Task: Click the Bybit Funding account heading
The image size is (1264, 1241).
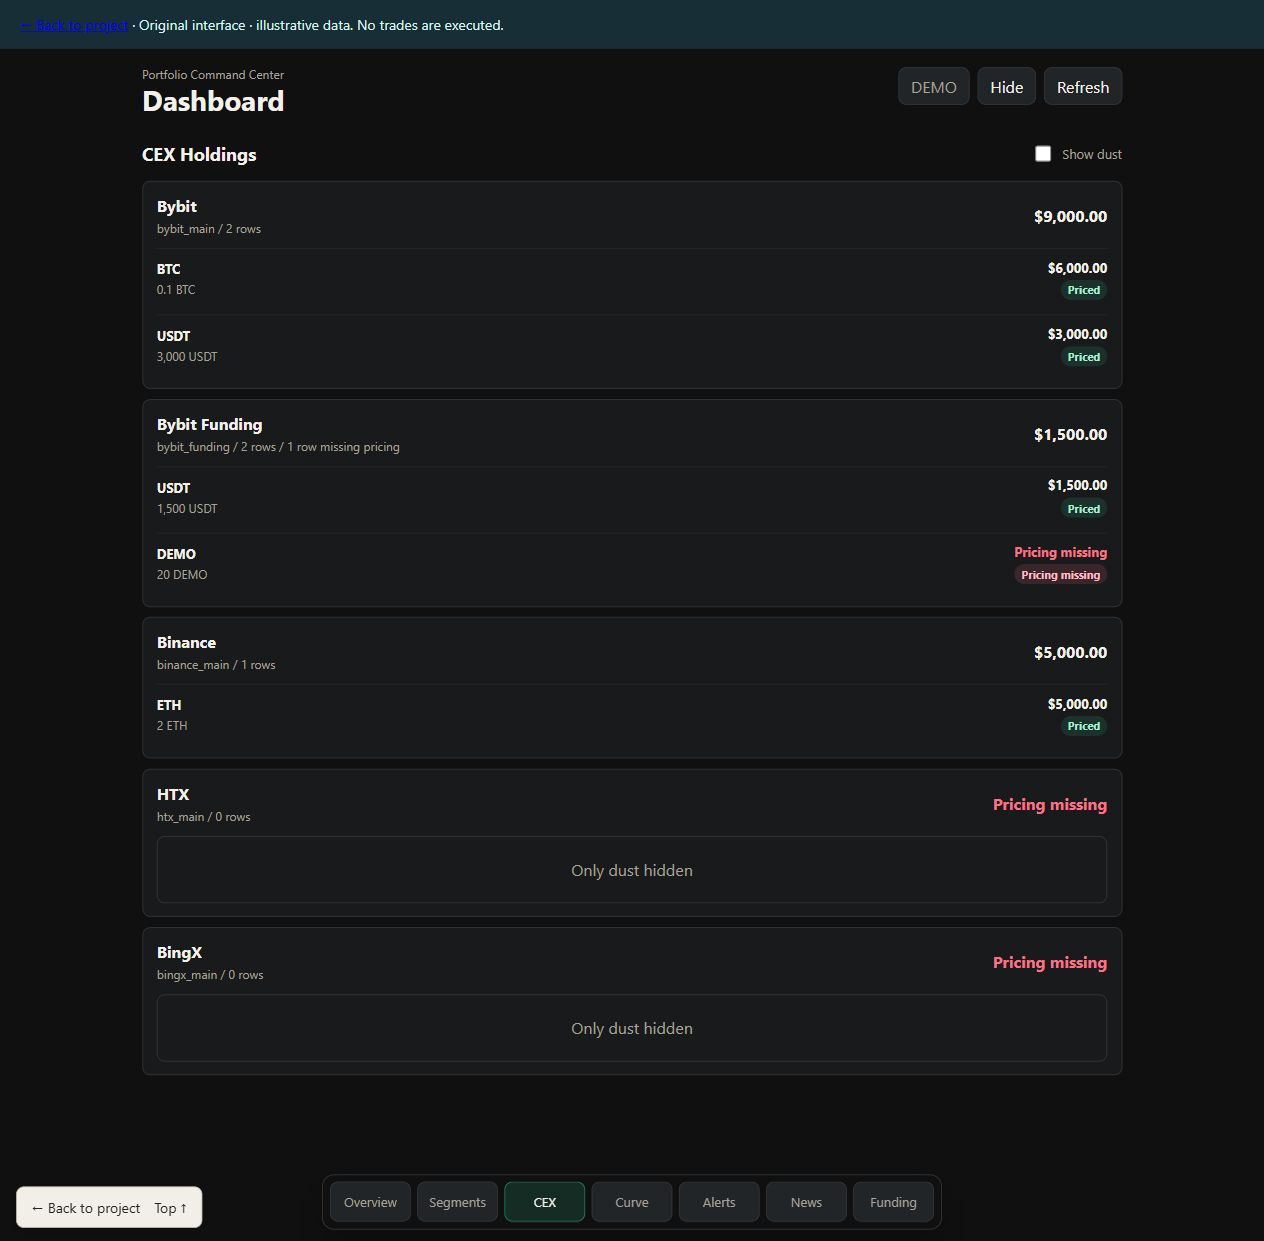Action: point(209,424)
